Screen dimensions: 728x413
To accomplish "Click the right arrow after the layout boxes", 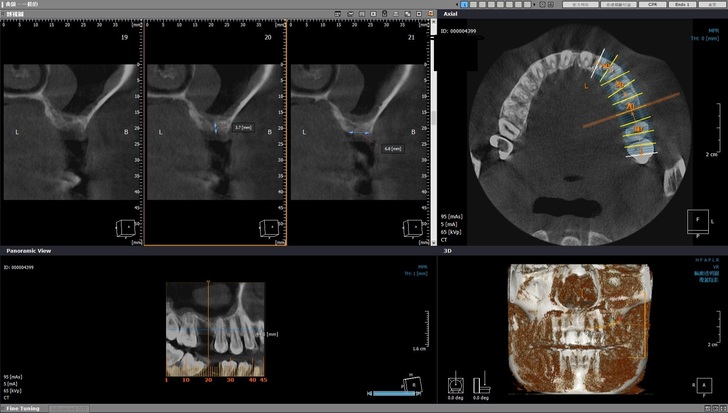I will point(534,4).
